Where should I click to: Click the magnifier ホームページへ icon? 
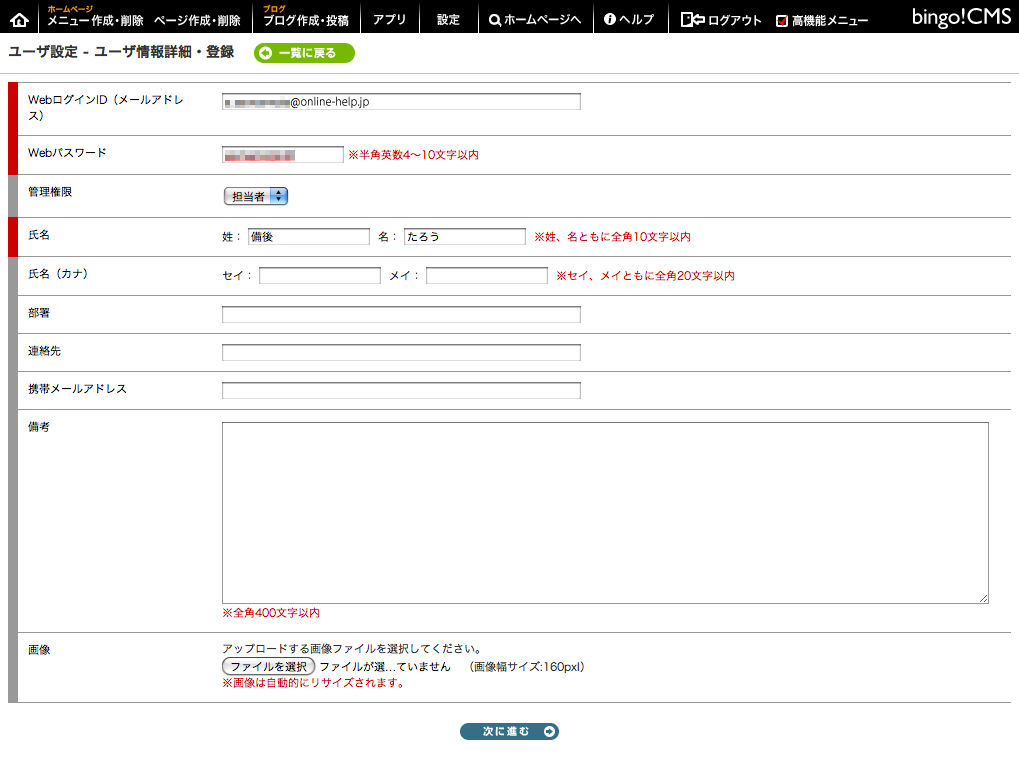pos(495,20)
